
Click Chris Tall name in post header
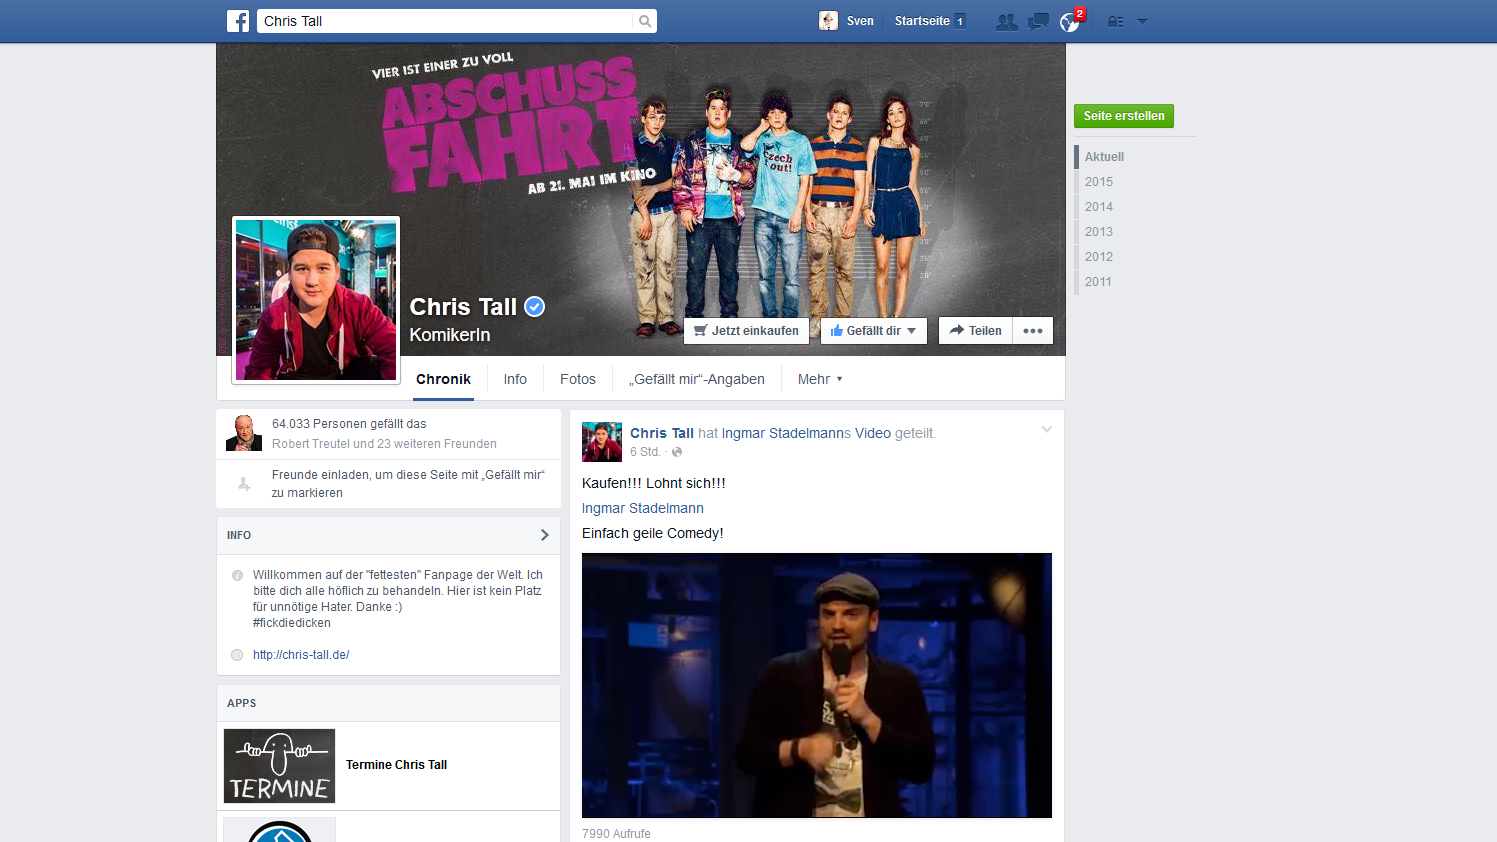click(x=662, y=433)
